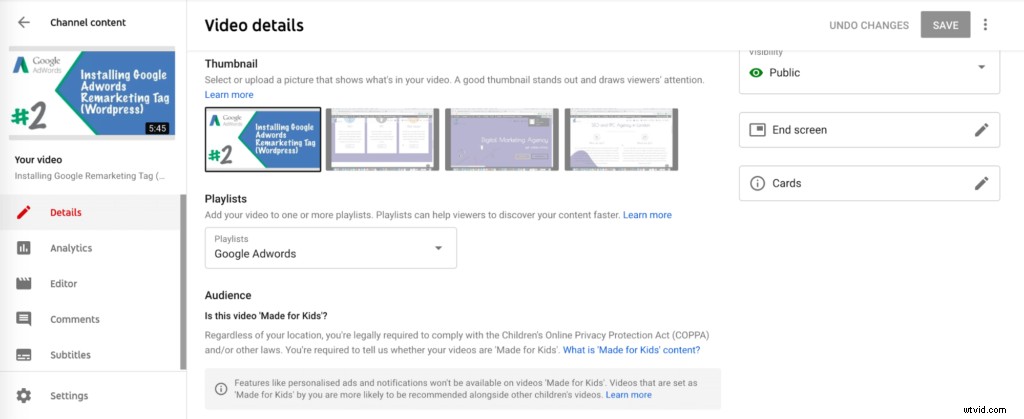Select the fourth auto-generated thumbnail
Screen dimensions: 1024x419
coord(621,139)
